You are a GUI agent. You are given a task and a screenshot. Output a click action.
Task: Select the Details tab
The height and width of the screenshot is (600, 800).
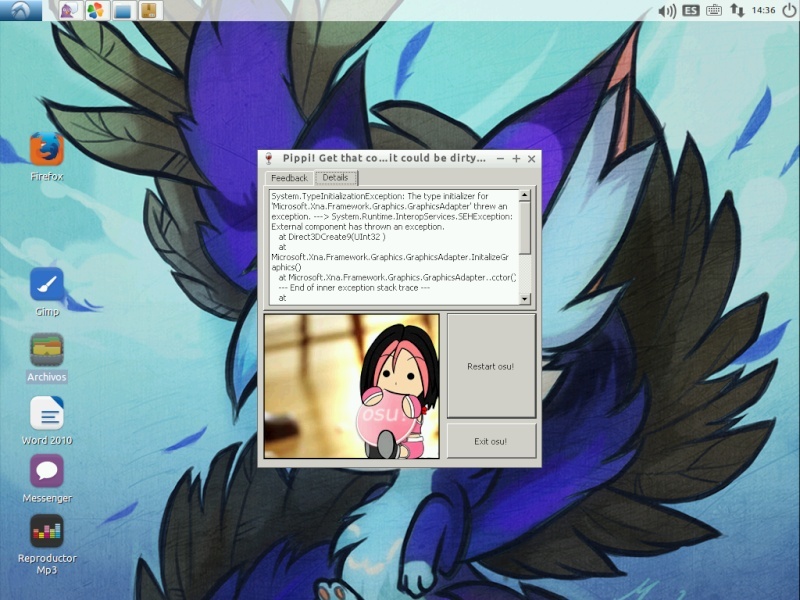click(x=336, y=178)
